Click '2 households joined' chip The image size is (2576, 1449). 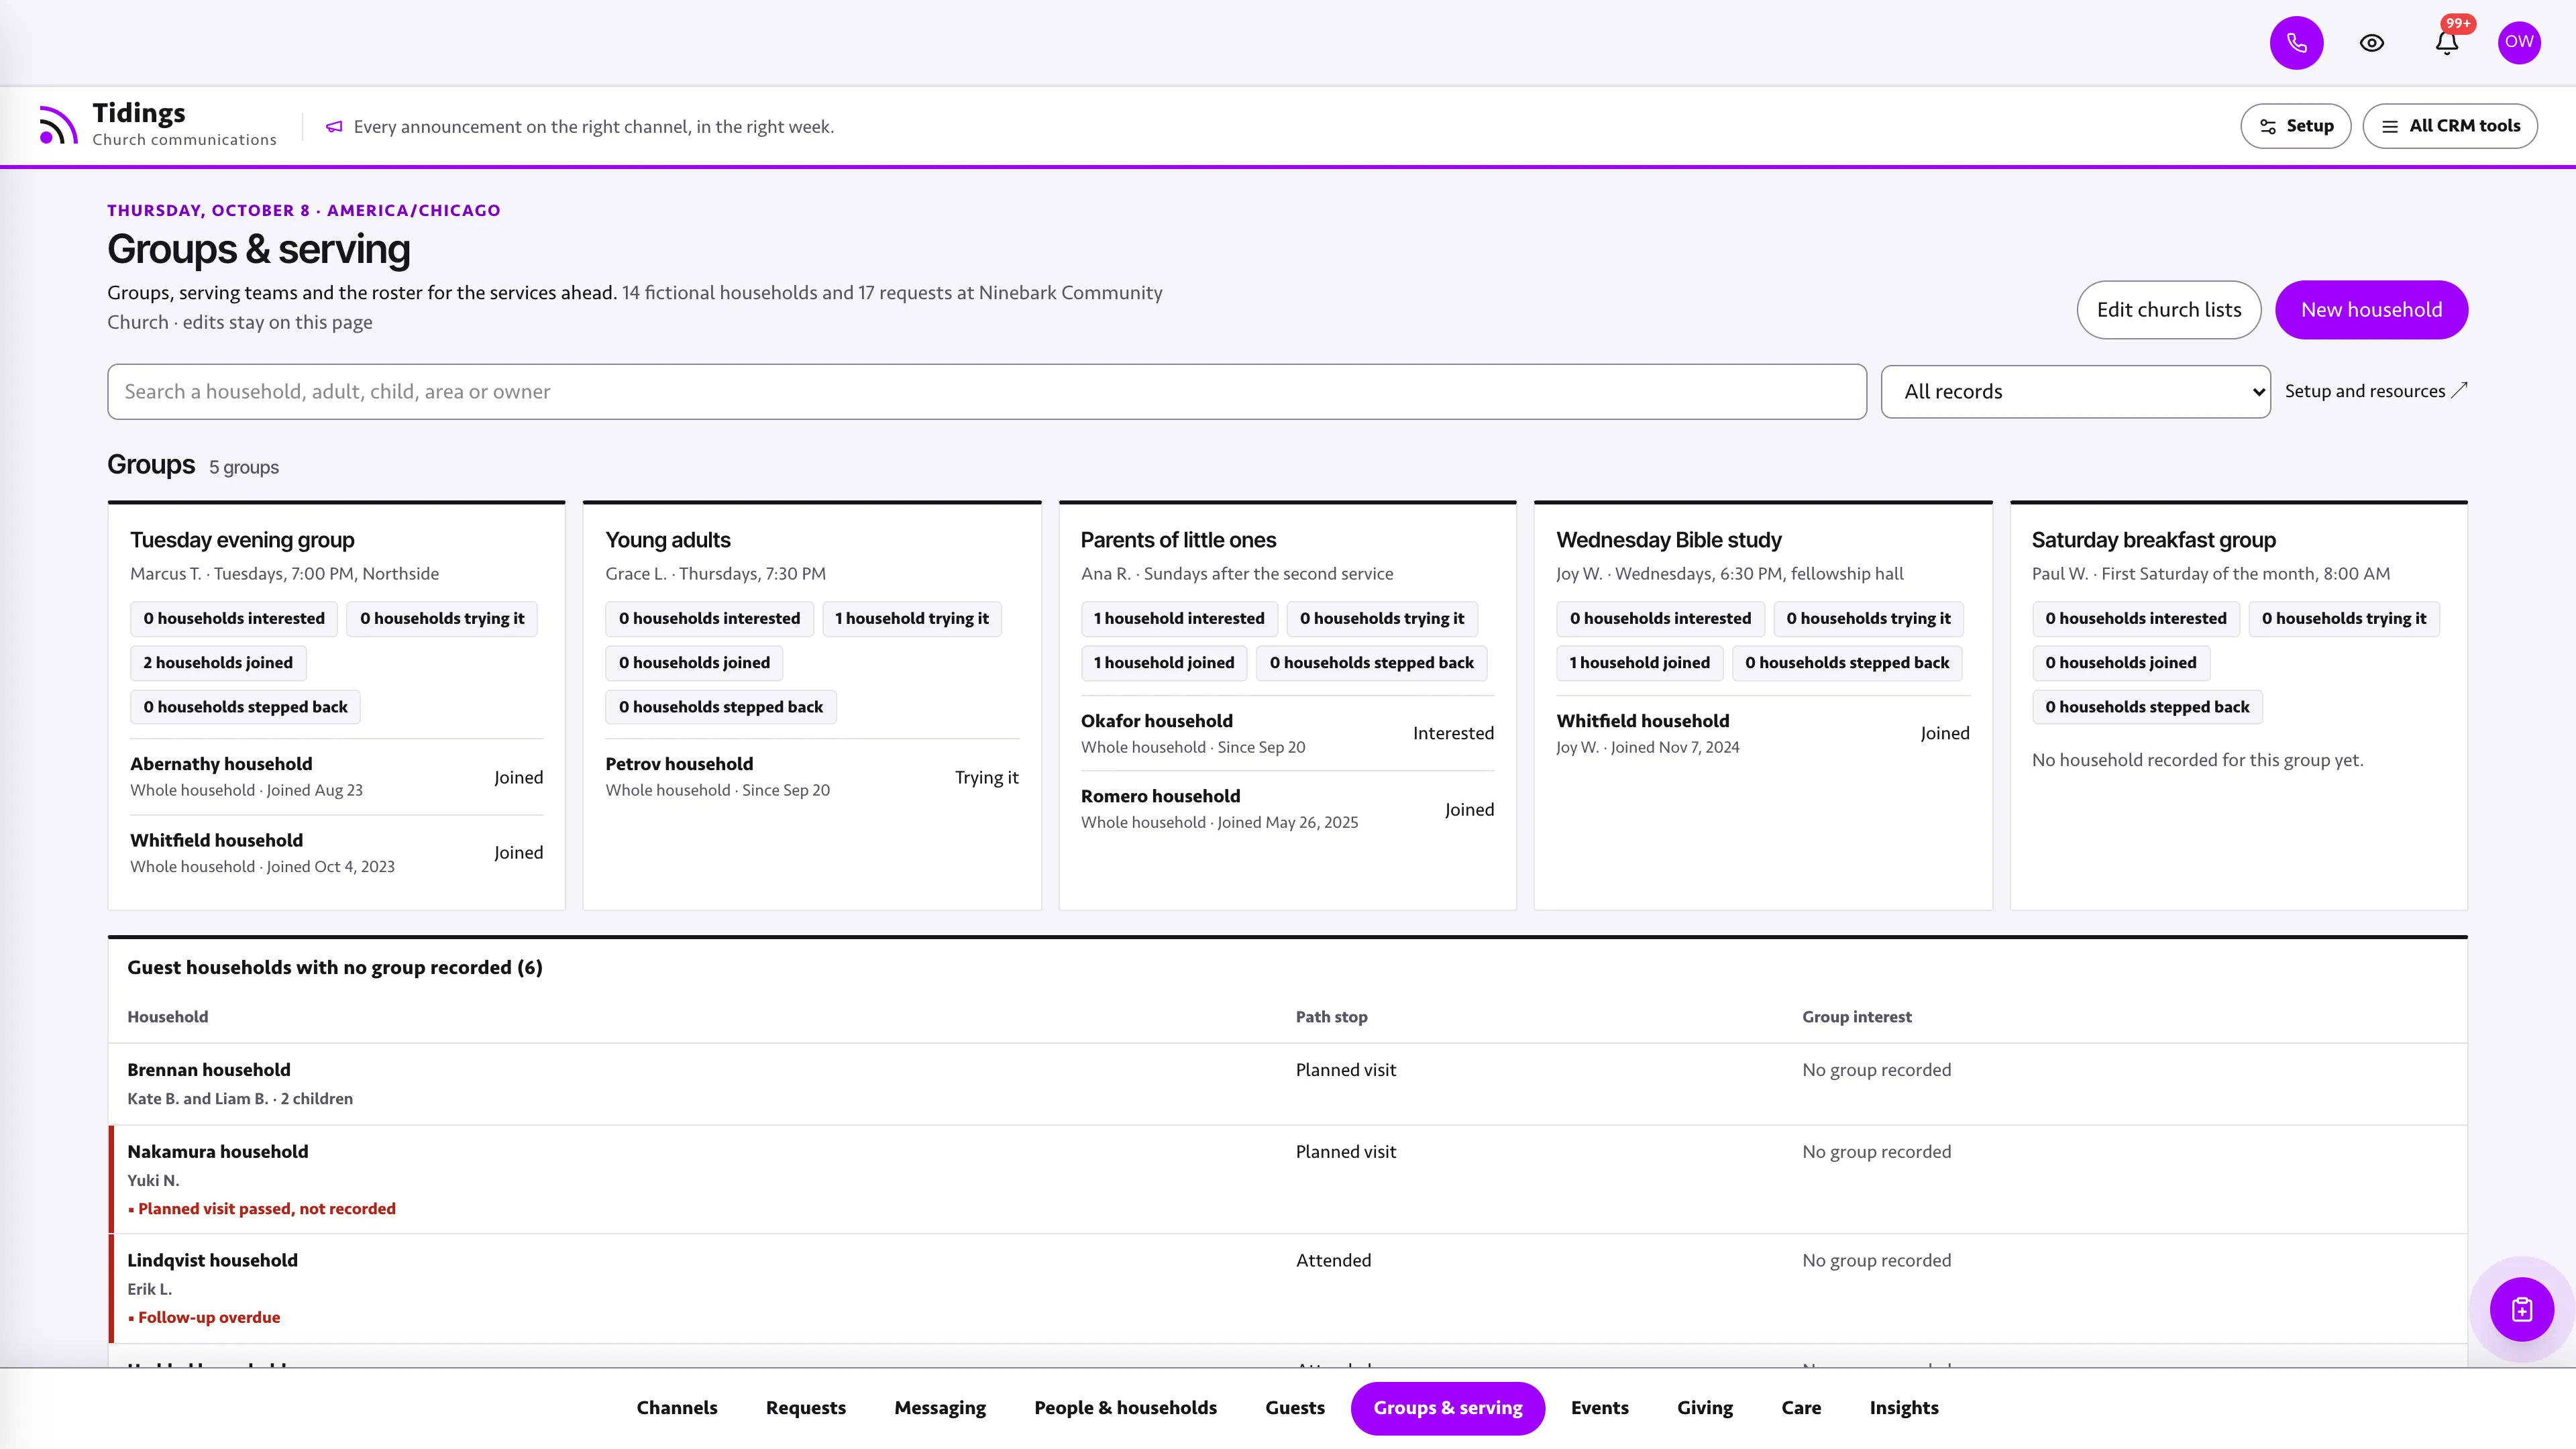[x=218, y=663]
